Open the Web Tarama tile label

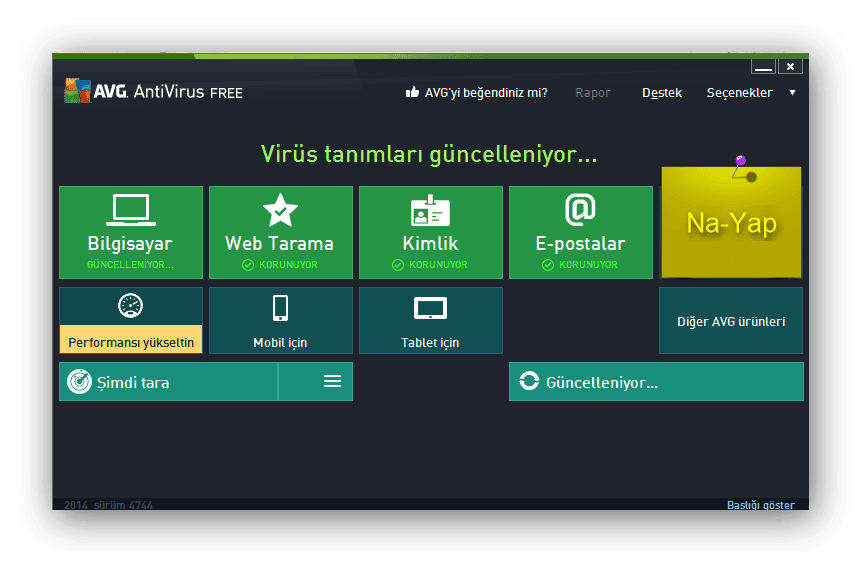click(x=279, y=243)
